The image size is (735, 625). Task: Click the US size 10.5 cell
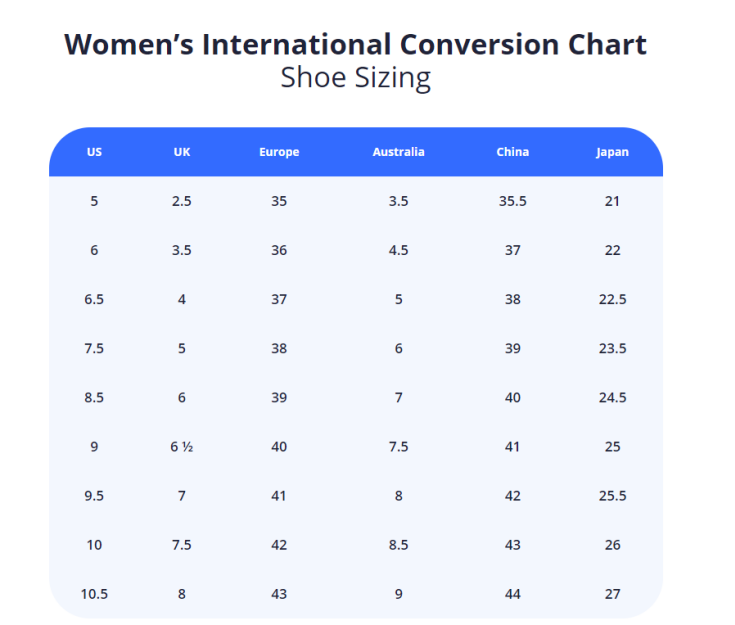94,594
